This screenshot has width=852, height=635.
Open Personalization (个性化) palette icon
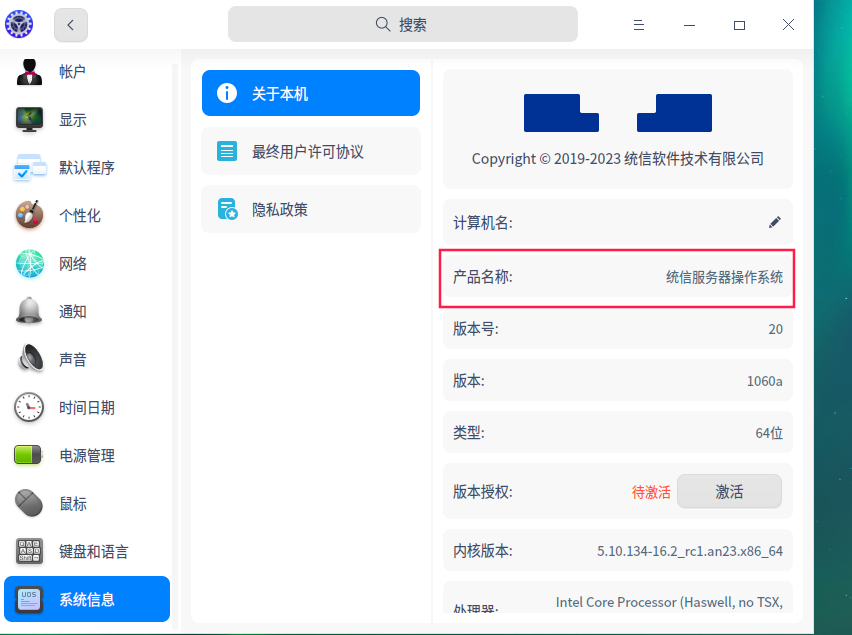pos(29,216)
